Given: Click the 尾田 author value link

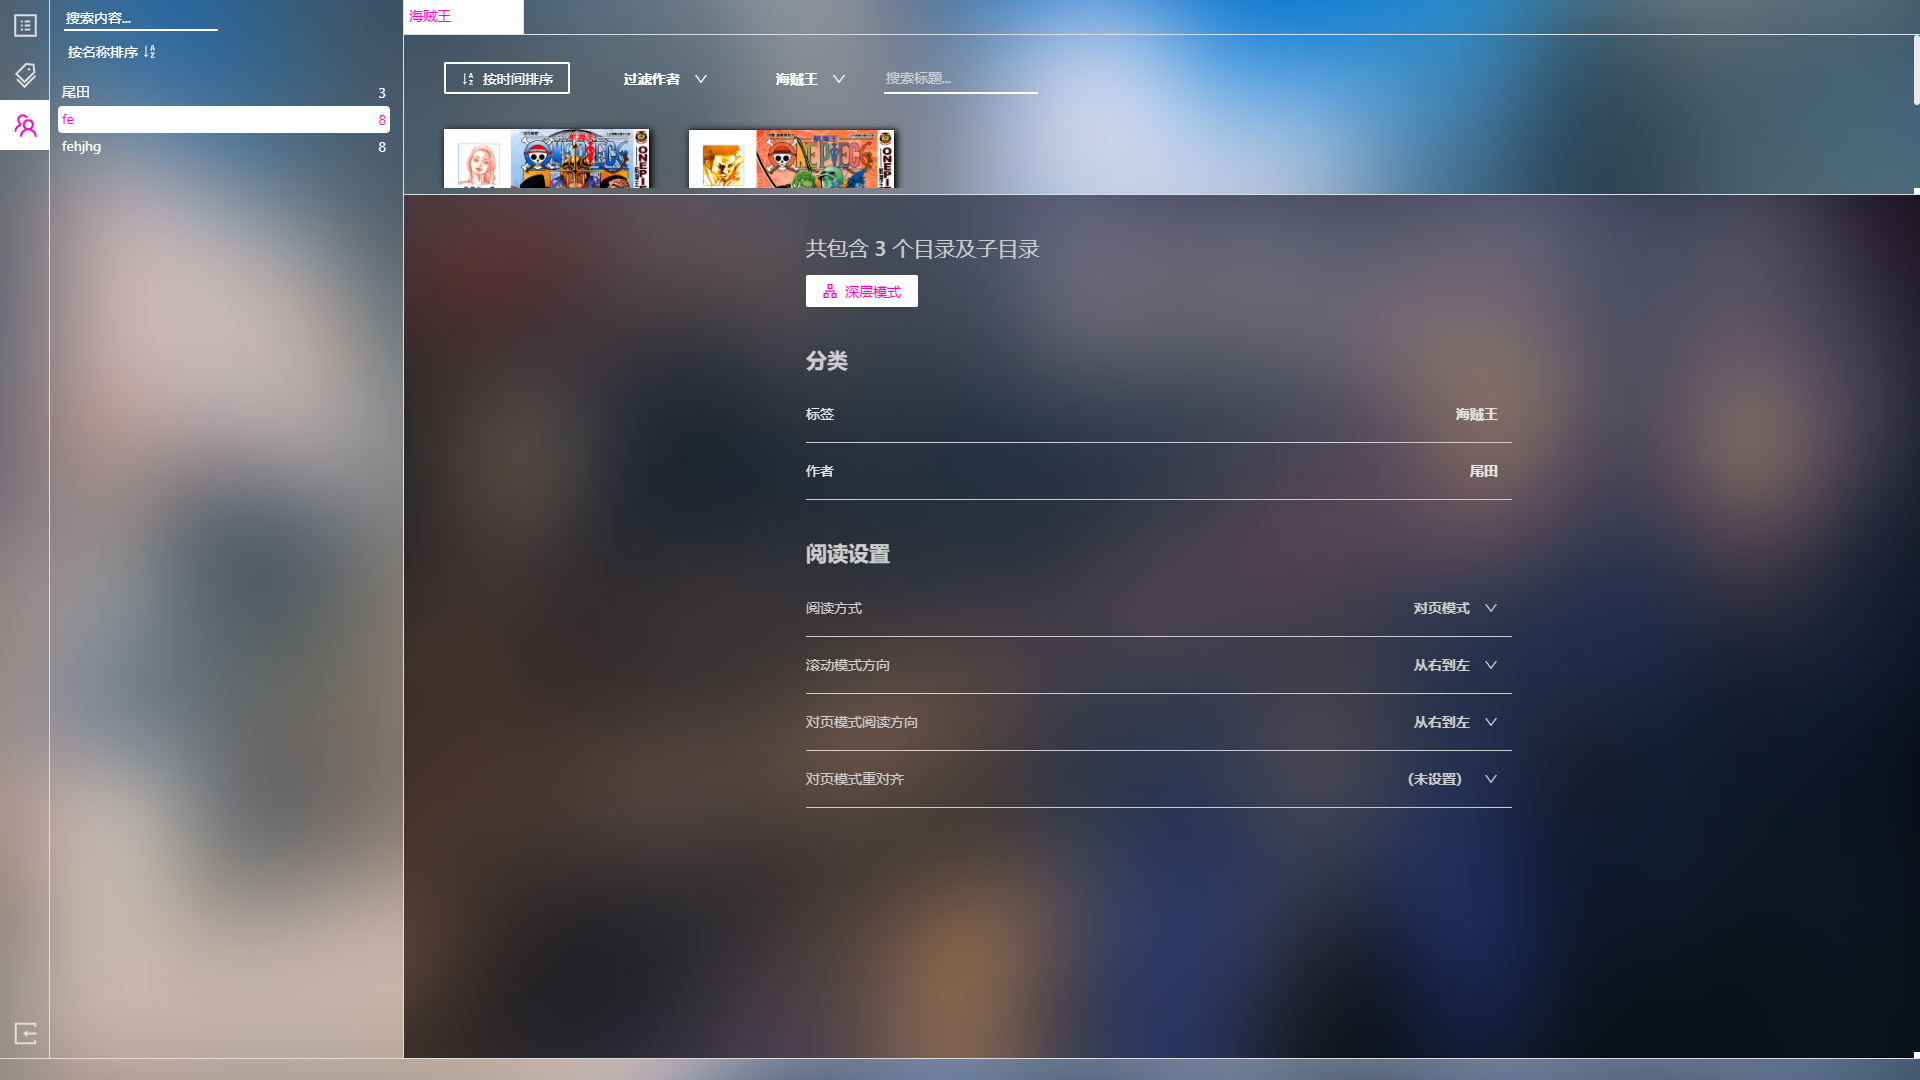Looking at the screenshot, I should click(1482, 471).
